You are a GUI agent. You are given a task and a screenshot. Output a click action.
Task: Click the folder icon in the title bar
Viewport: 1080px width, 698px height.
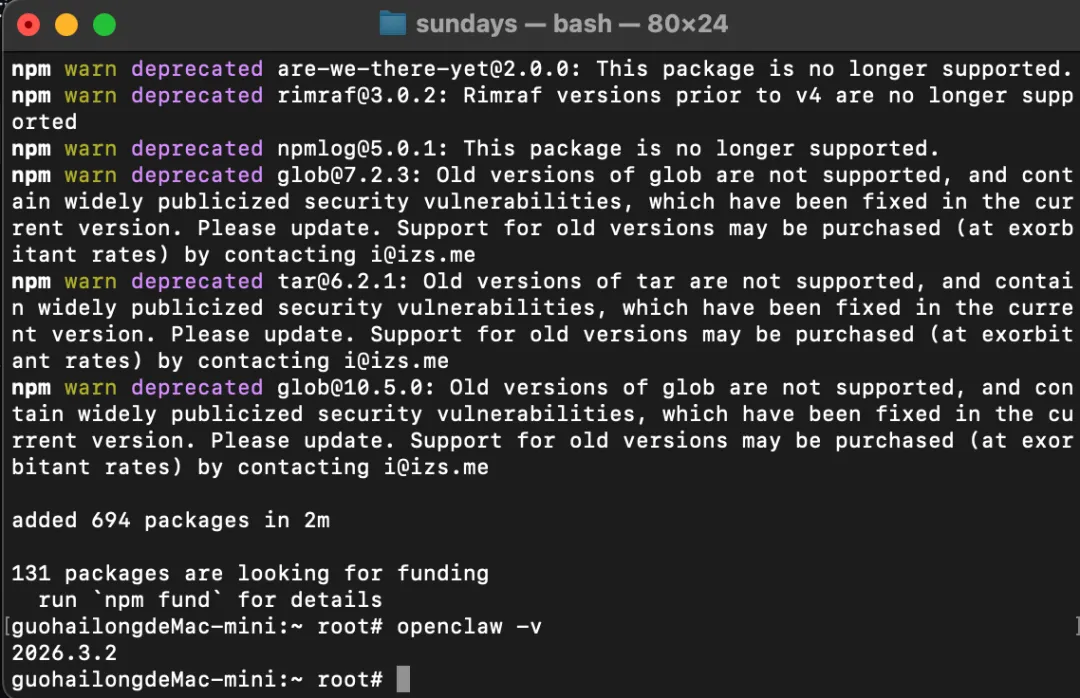pos(393,24)
